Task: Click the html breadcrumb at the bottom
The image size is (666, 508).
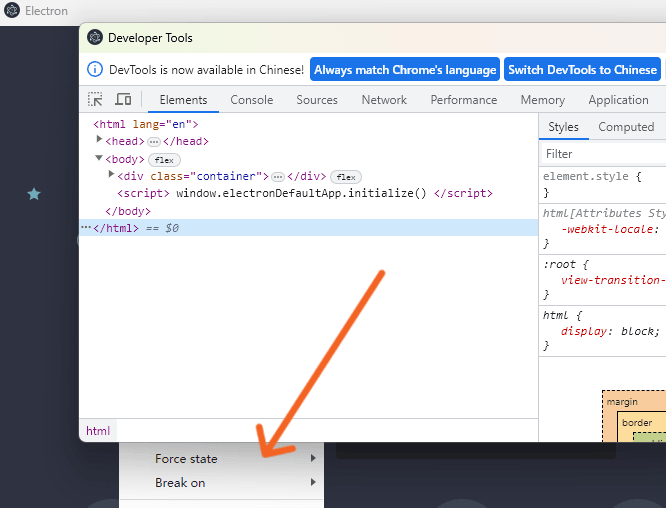Action: coord(98,431)
